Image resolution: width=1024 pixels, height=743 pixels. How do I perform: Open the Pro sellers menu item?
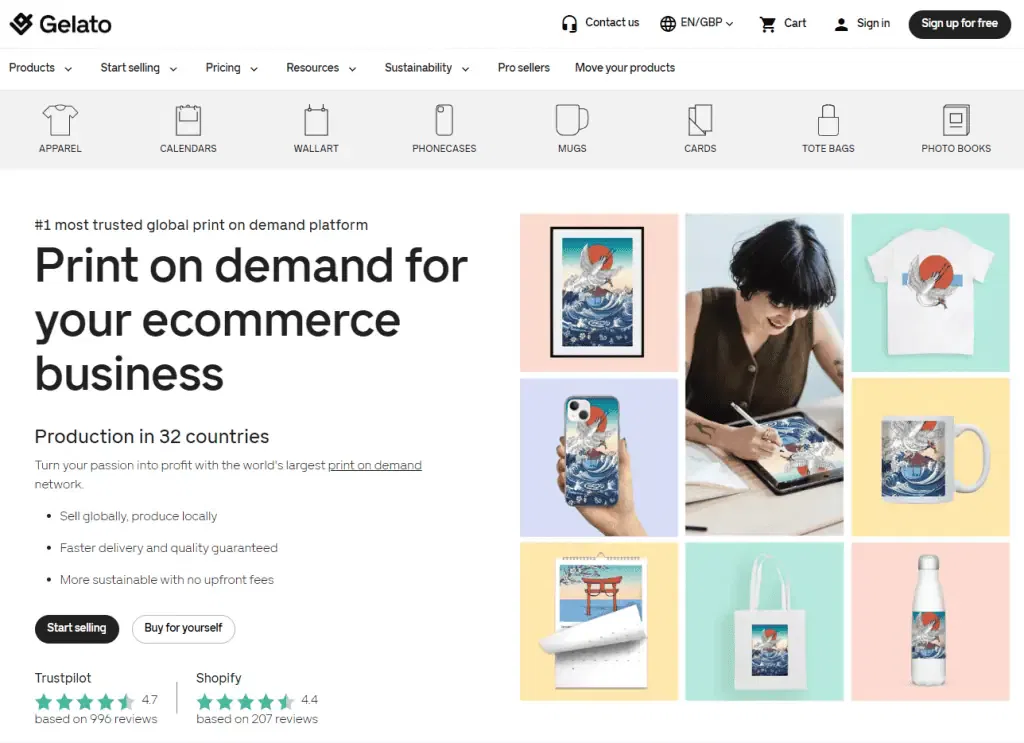tap(523, 68)
